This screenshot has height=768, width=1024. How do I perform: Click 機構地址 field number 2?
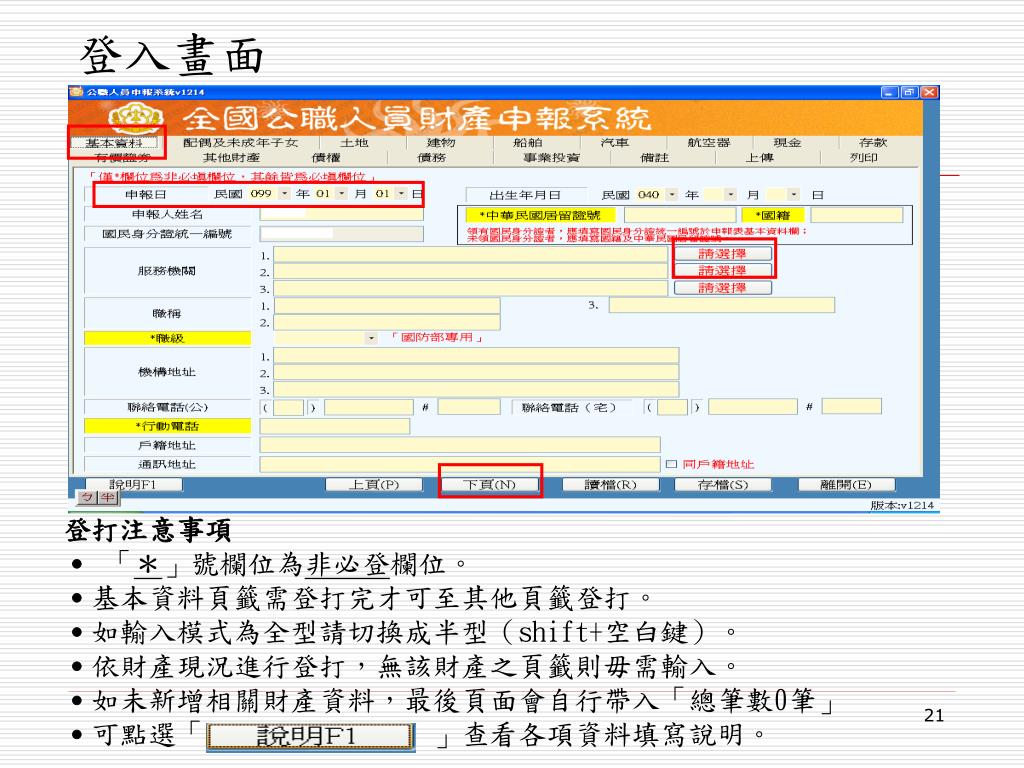point(476,373)
